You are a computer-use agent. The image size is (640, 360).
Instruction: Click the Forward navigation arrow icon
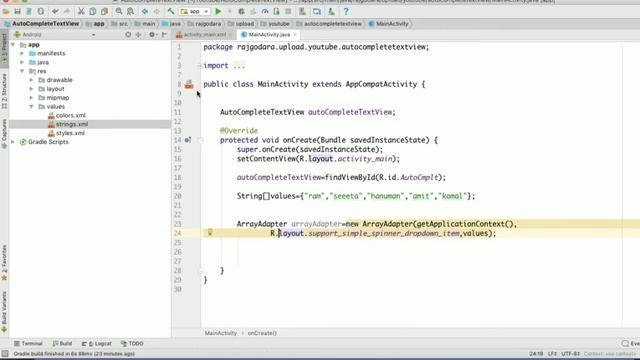point(156,11)
